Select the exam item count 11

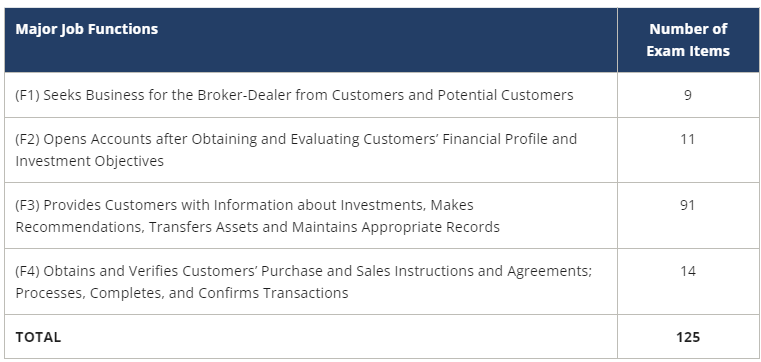tap(688, 139)
